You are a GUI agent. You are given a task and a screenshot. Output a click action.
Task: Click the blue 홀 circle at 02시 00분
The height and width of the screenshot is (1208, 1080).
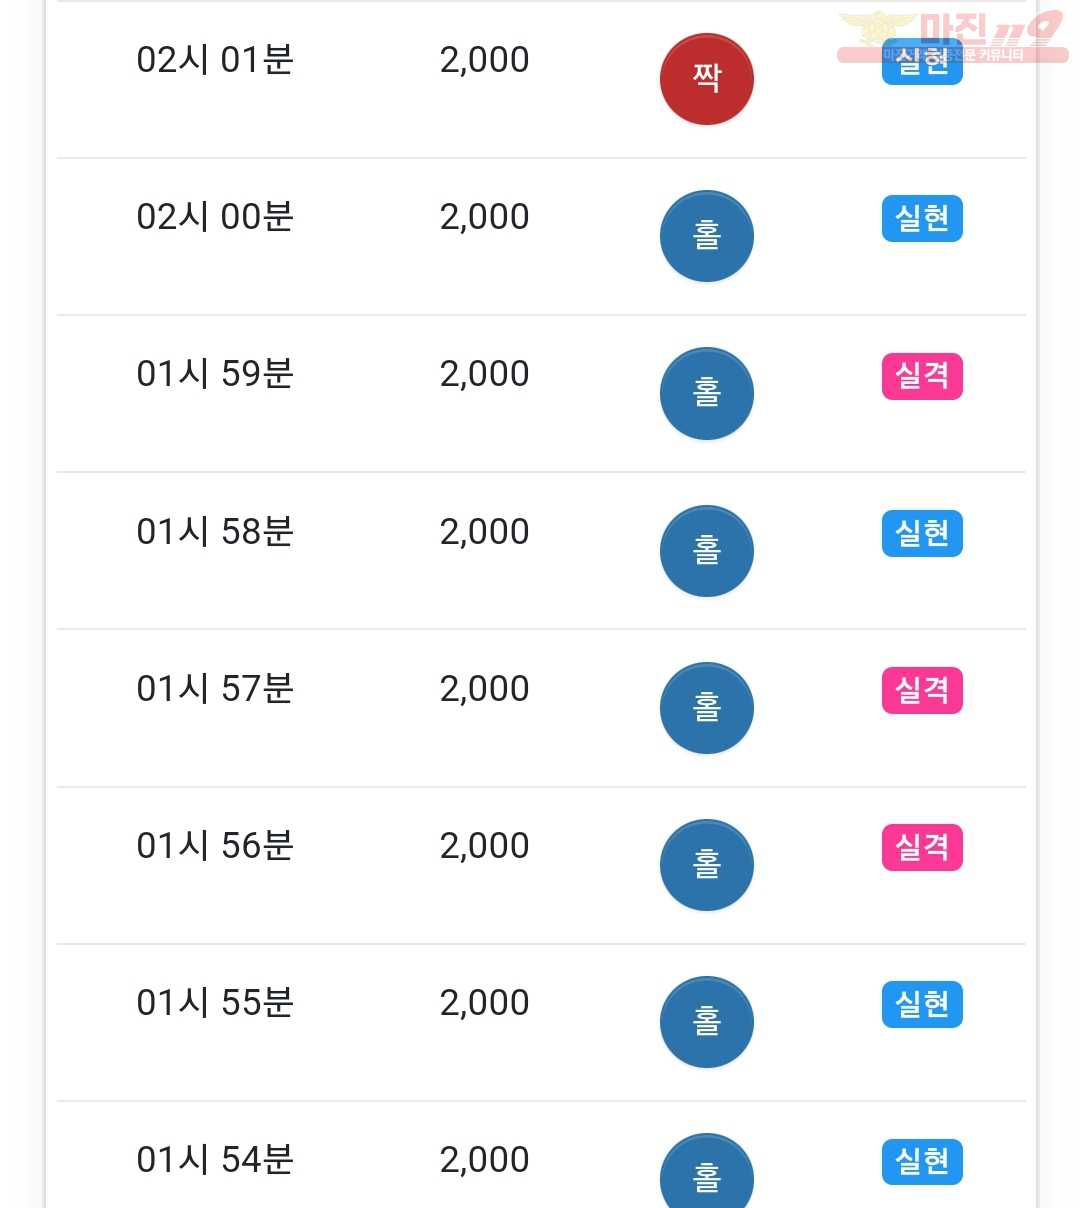tap(706, 236)
